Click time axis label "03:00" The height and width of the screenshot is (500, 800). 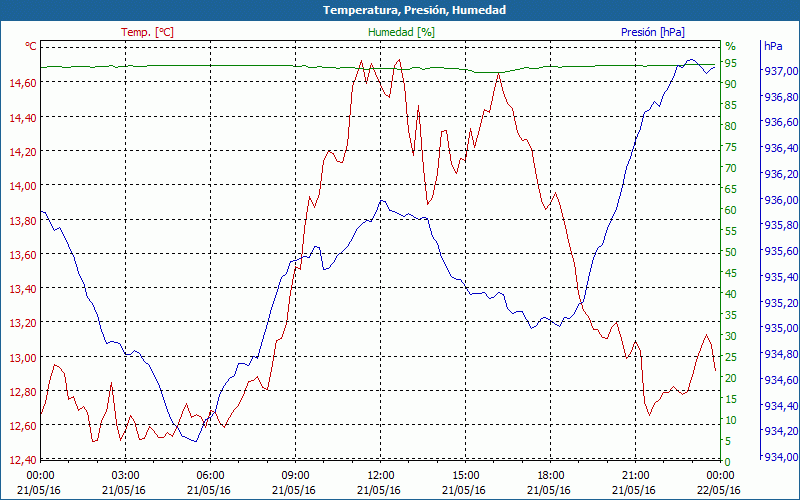coord(125,476)
